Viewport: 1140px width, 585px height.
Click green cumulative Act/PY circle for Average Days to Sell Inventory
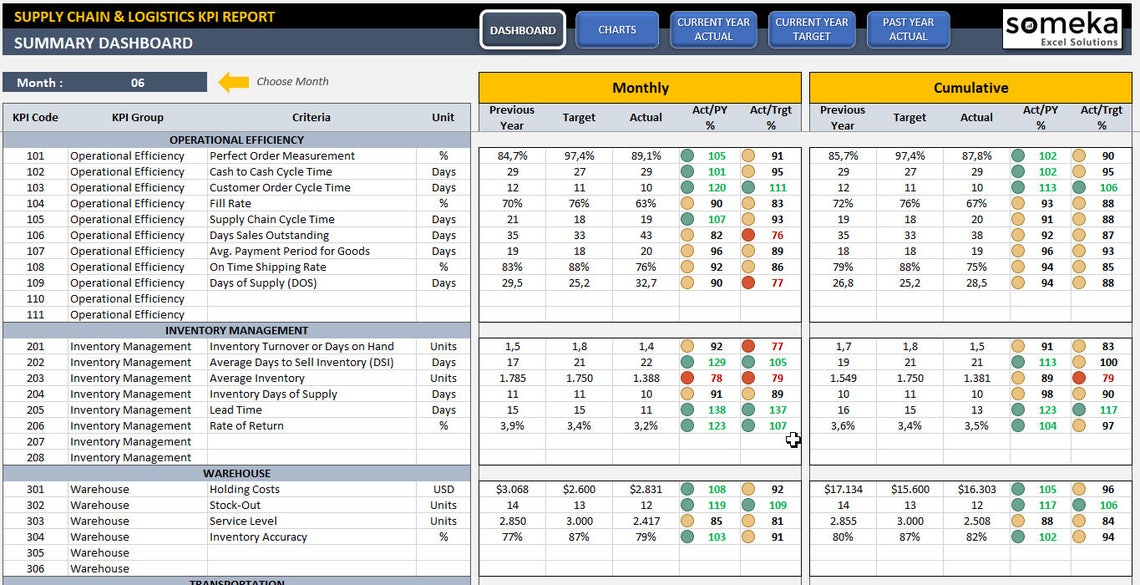(x=1018, y=362)
